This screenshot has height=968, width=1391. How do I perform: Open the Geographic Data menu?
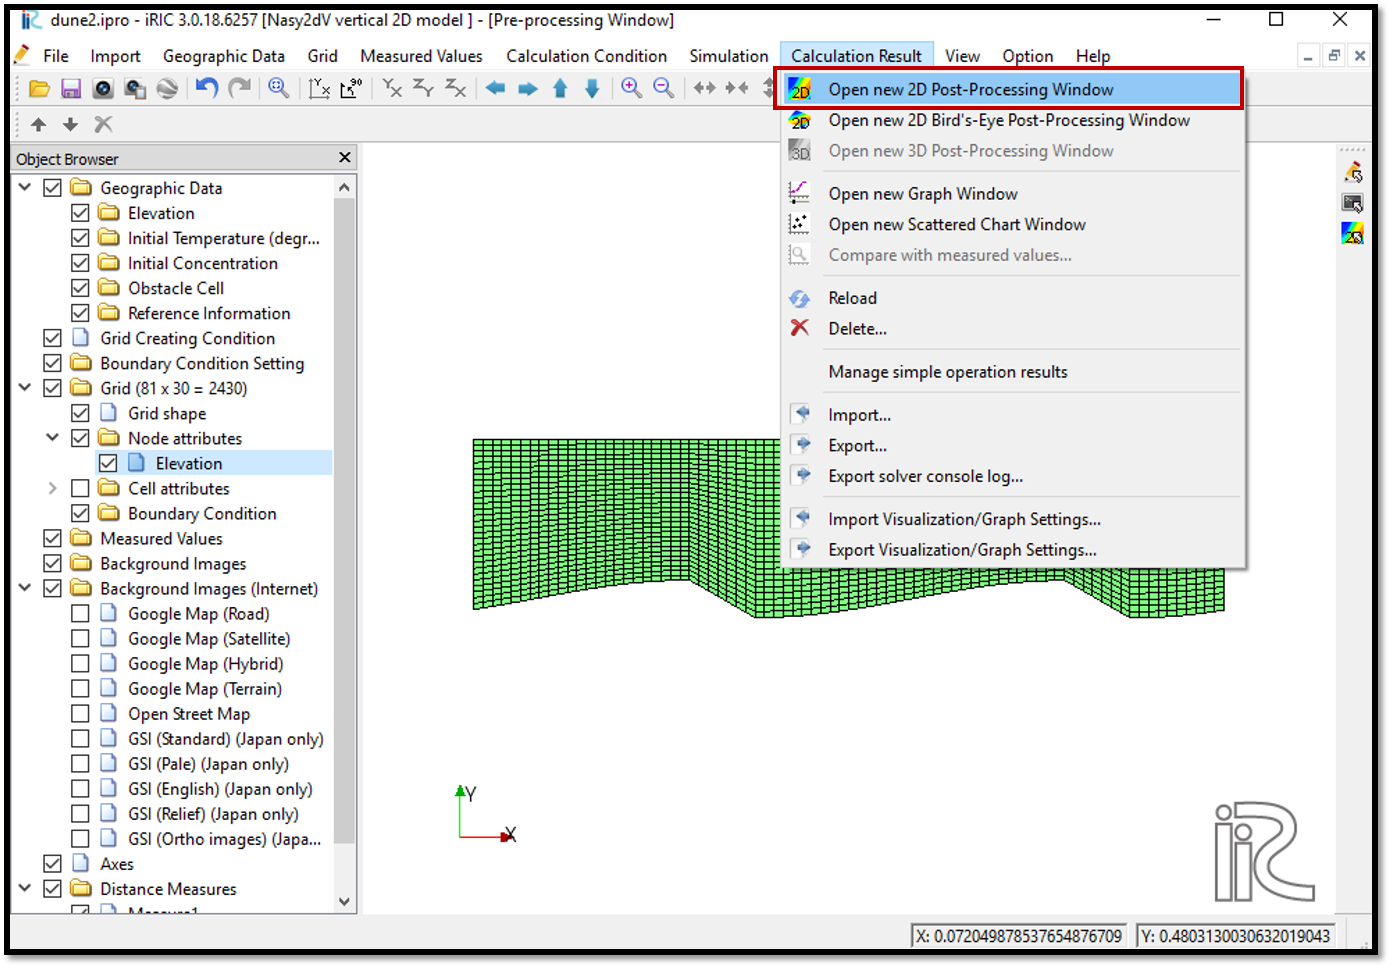pyautogui.click(x=224, y=56)
